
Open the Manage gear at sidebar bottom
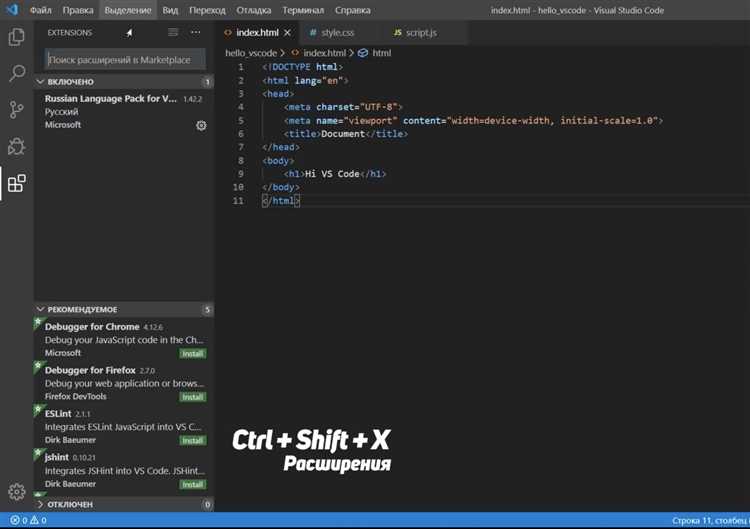17,492
